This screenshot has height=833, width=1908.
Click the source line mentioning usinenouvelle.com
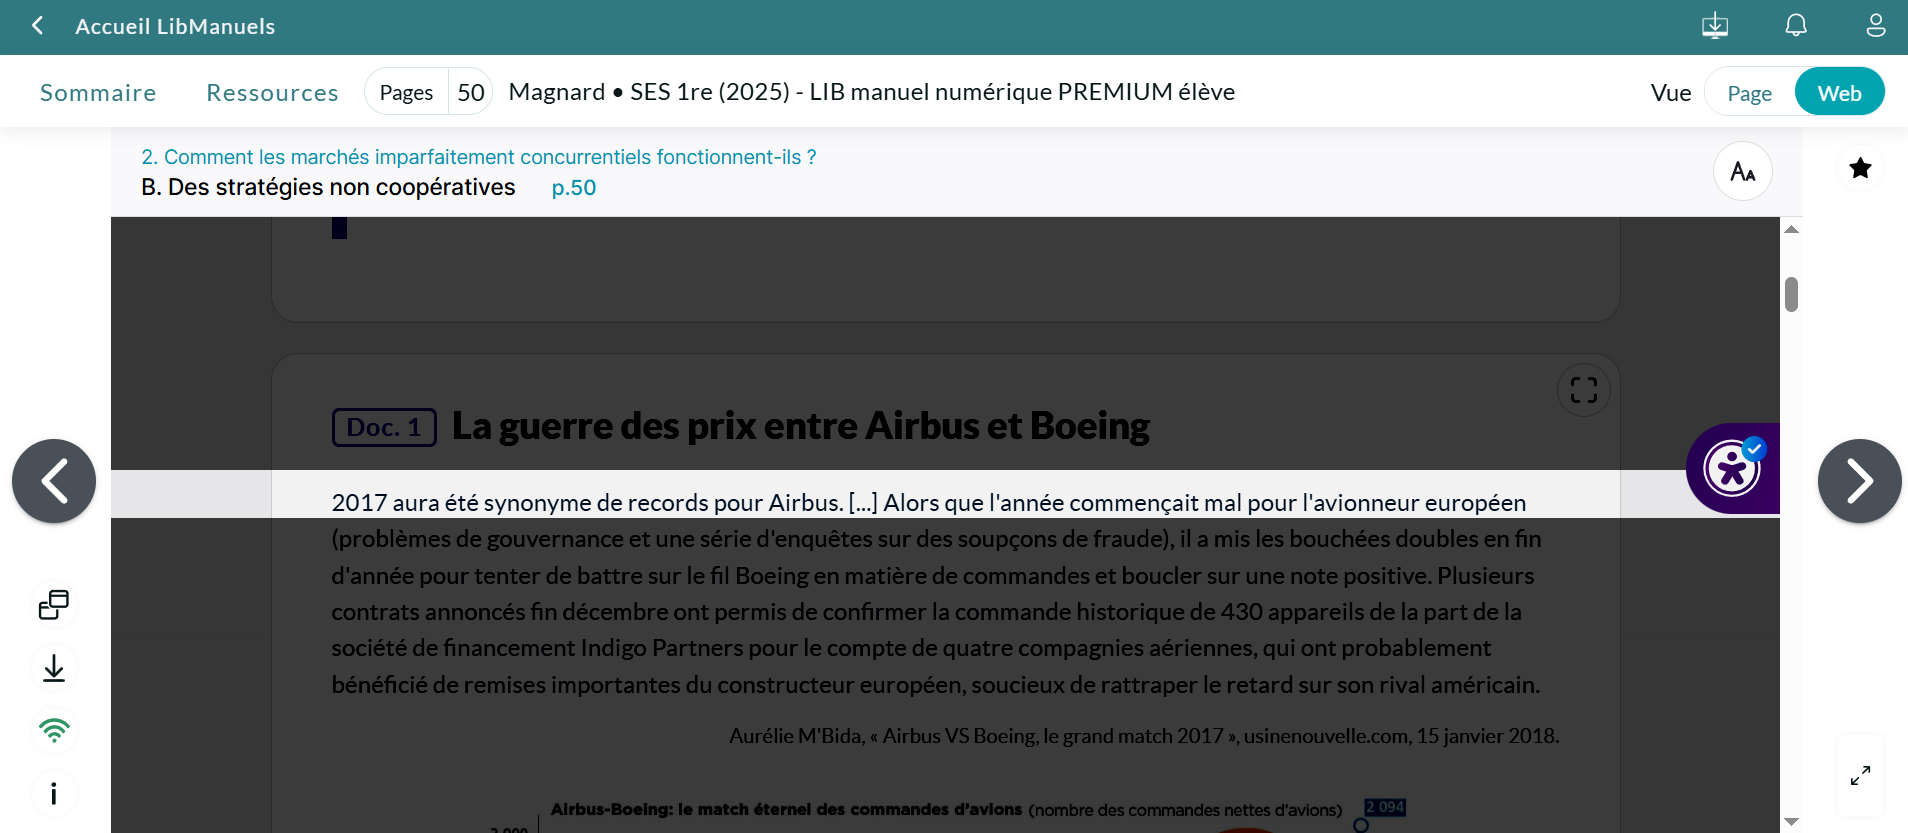coord(1144,736)
